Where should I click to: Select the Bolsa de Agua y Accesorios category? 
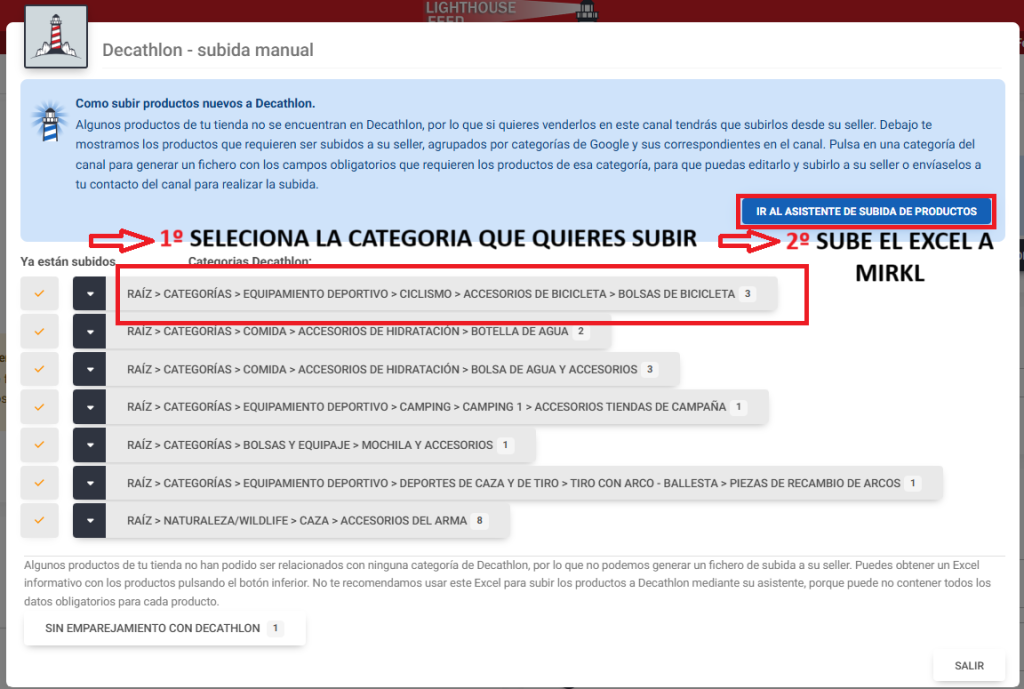(393, 370)
